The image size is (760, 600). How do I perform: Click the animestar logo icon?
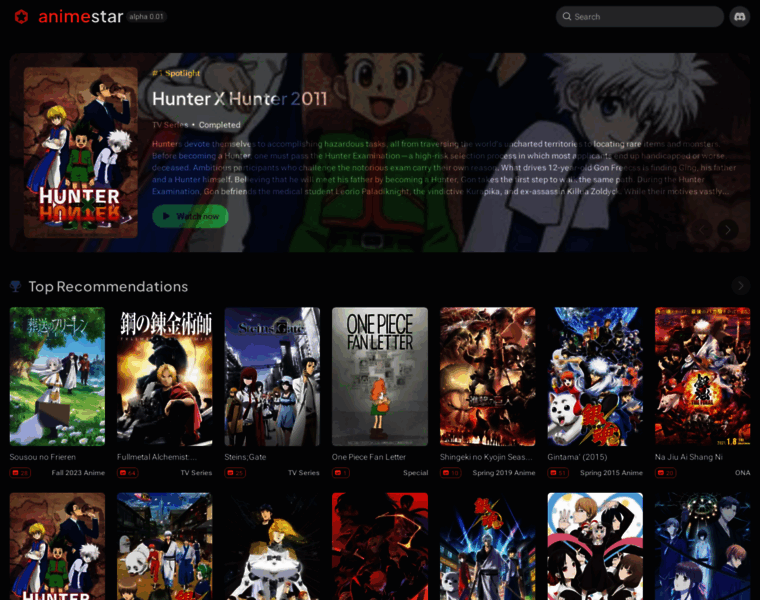pos(21,17)
